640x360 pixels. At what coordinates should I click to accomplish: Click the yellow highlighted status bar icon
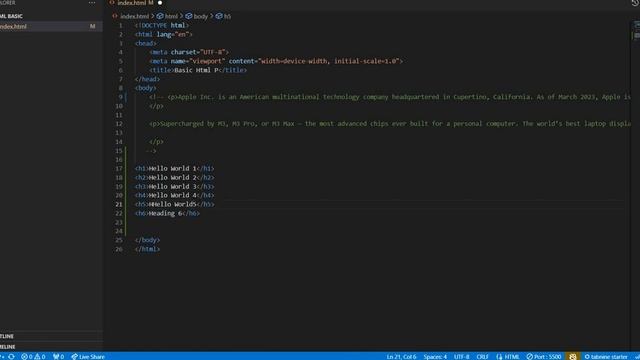[572, 356]
